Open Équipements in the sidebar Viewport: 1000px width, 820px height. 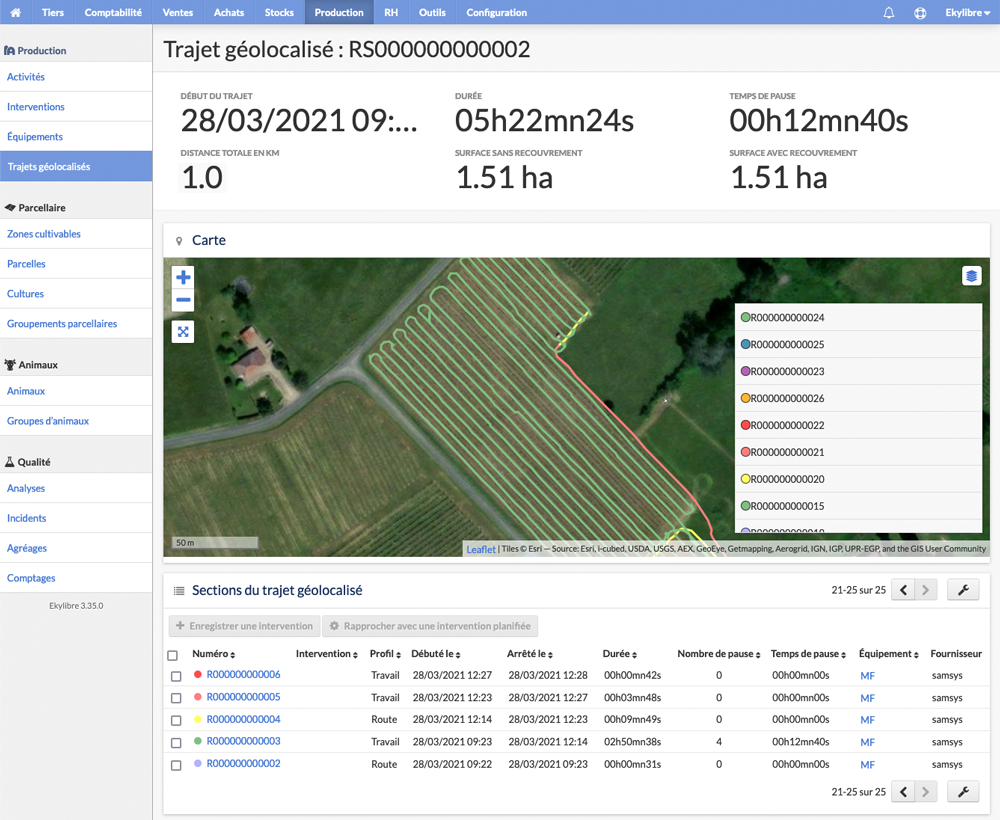coord(35,136)
